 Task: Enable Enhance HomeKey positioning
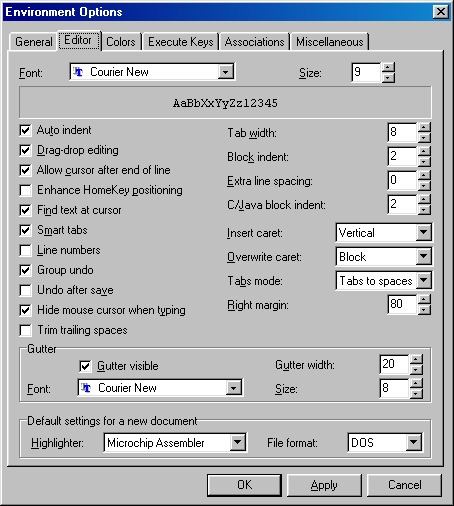tap(25, 190)
